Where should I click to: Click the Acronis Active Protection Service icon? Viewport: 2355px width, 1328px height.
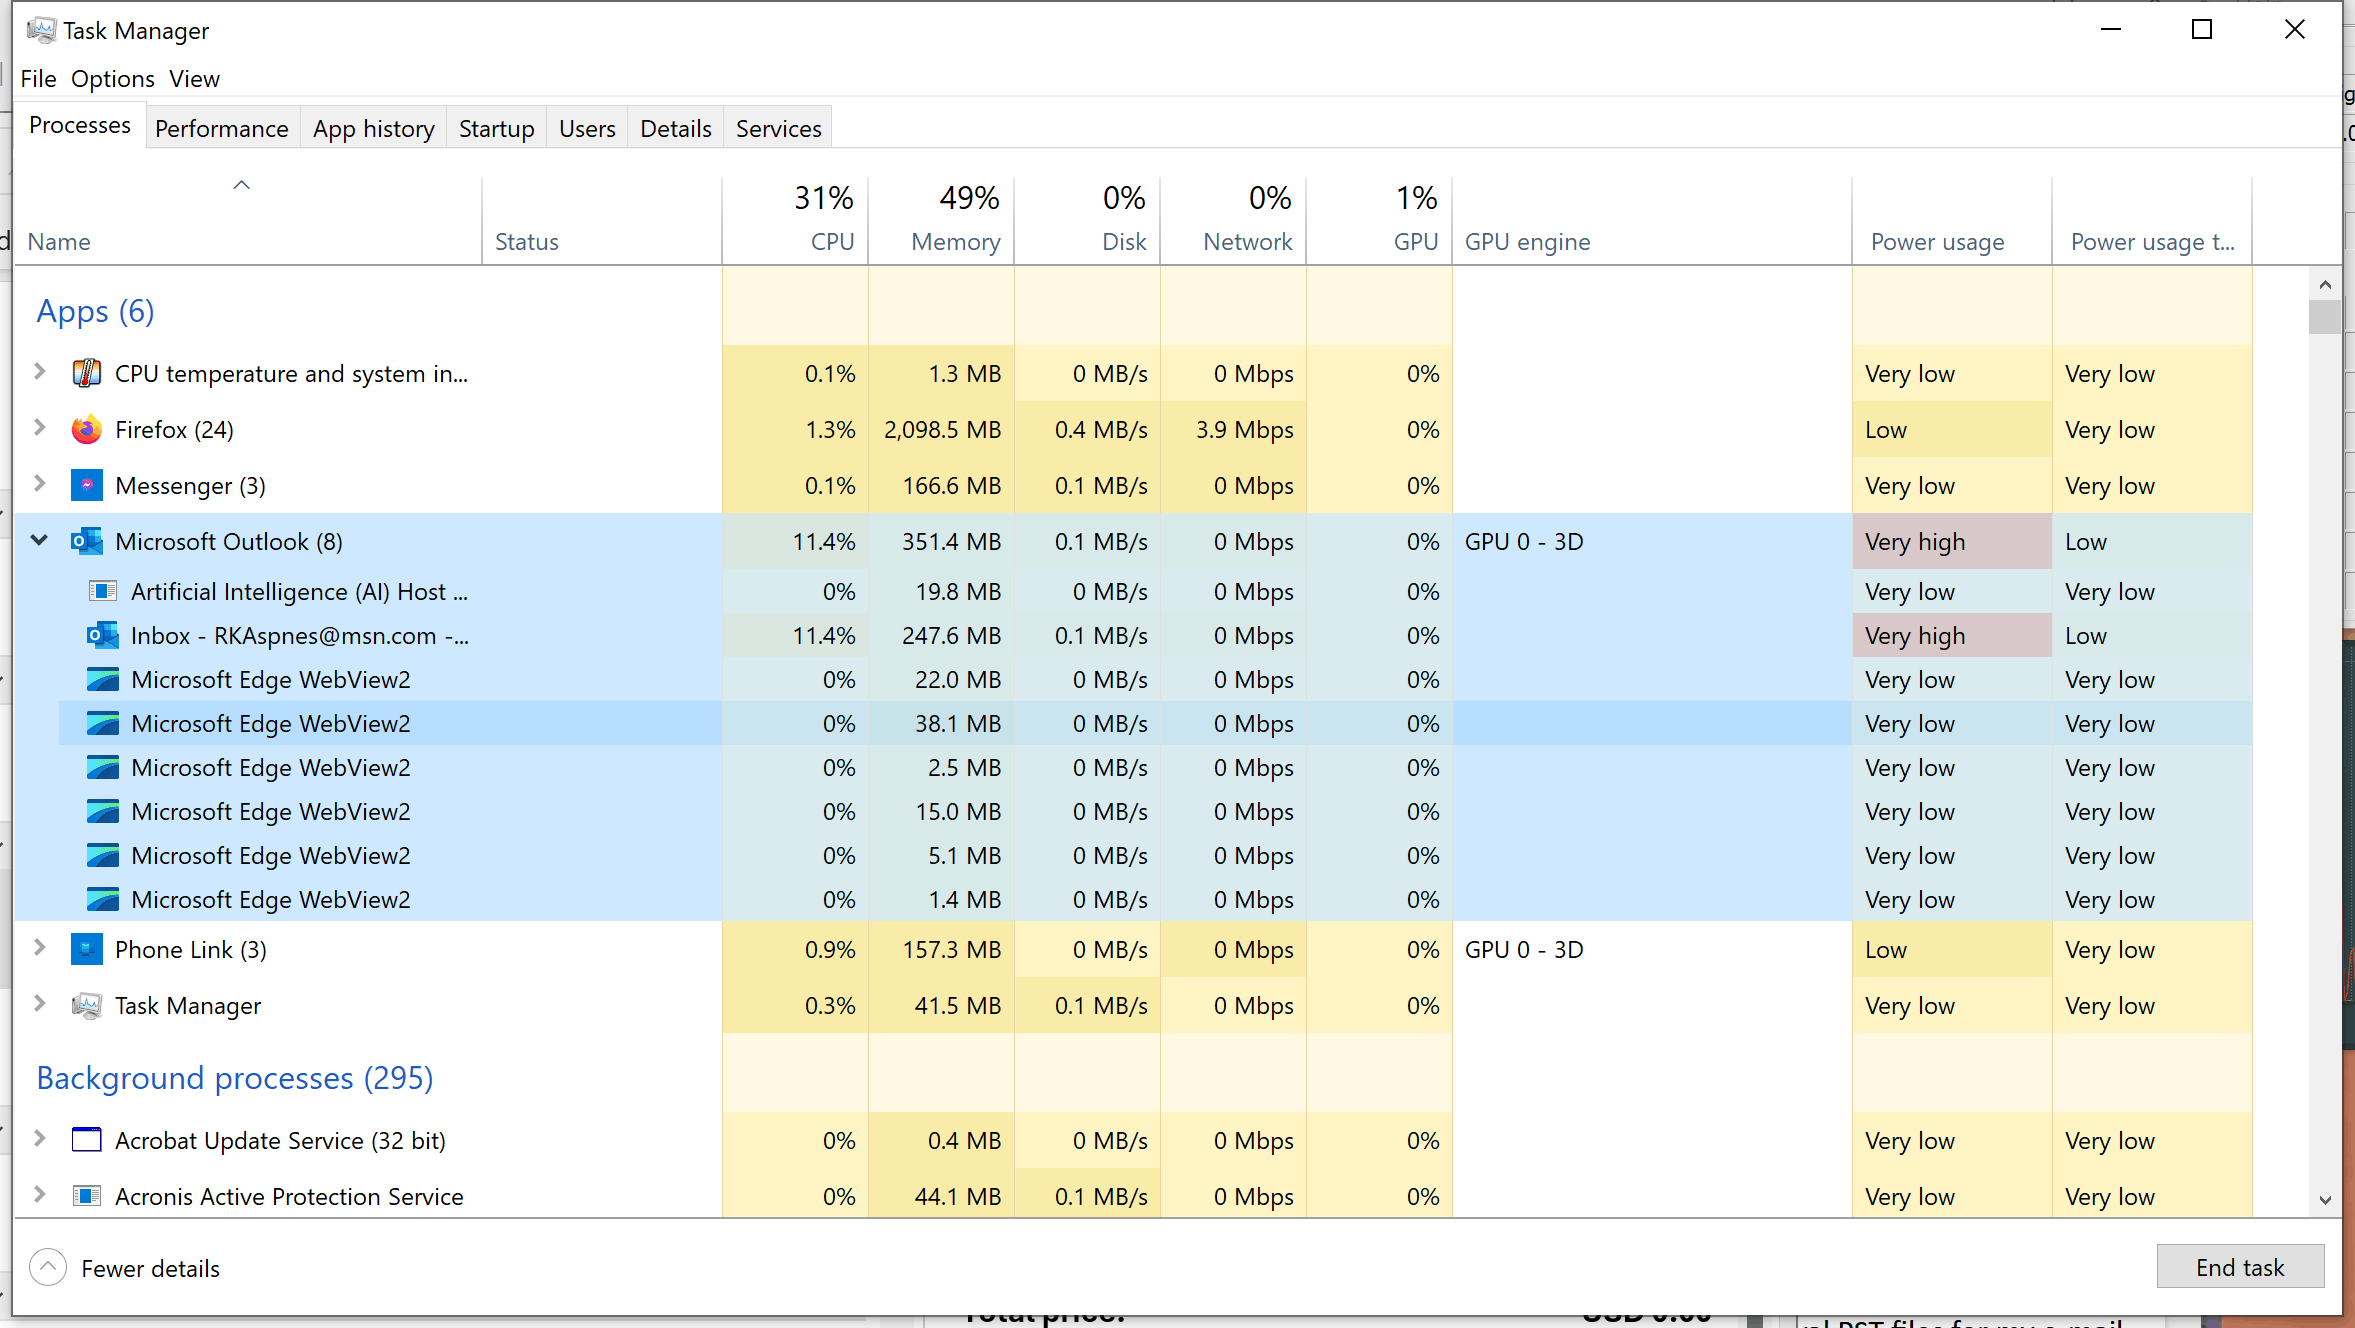pos(87,1197)
